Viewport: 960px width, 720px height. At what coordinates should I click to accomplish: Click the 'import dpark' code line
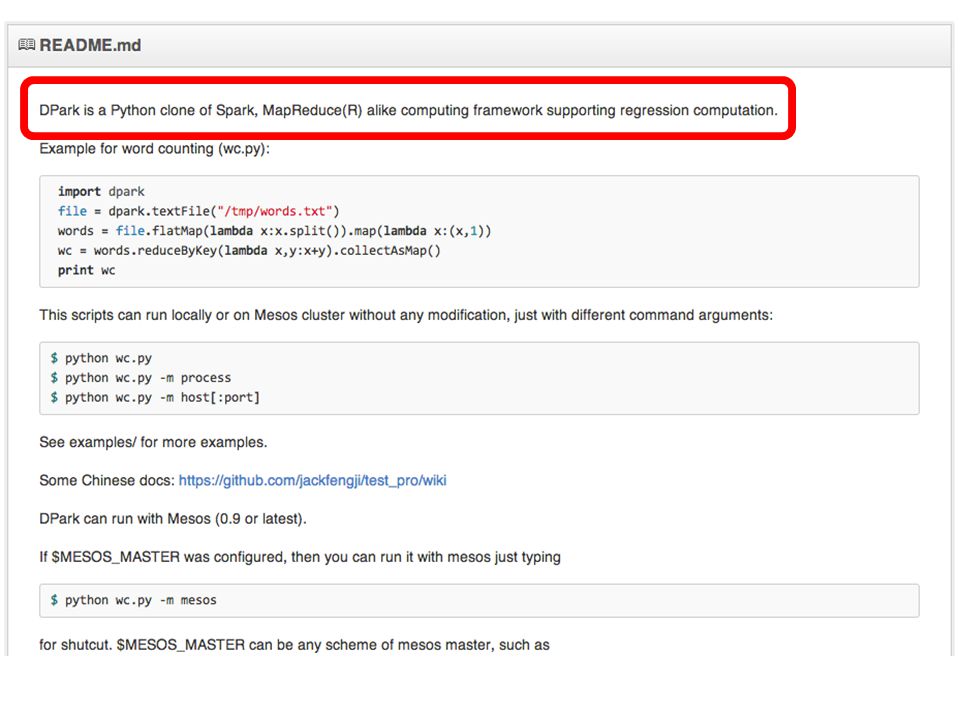coord(101,192)
